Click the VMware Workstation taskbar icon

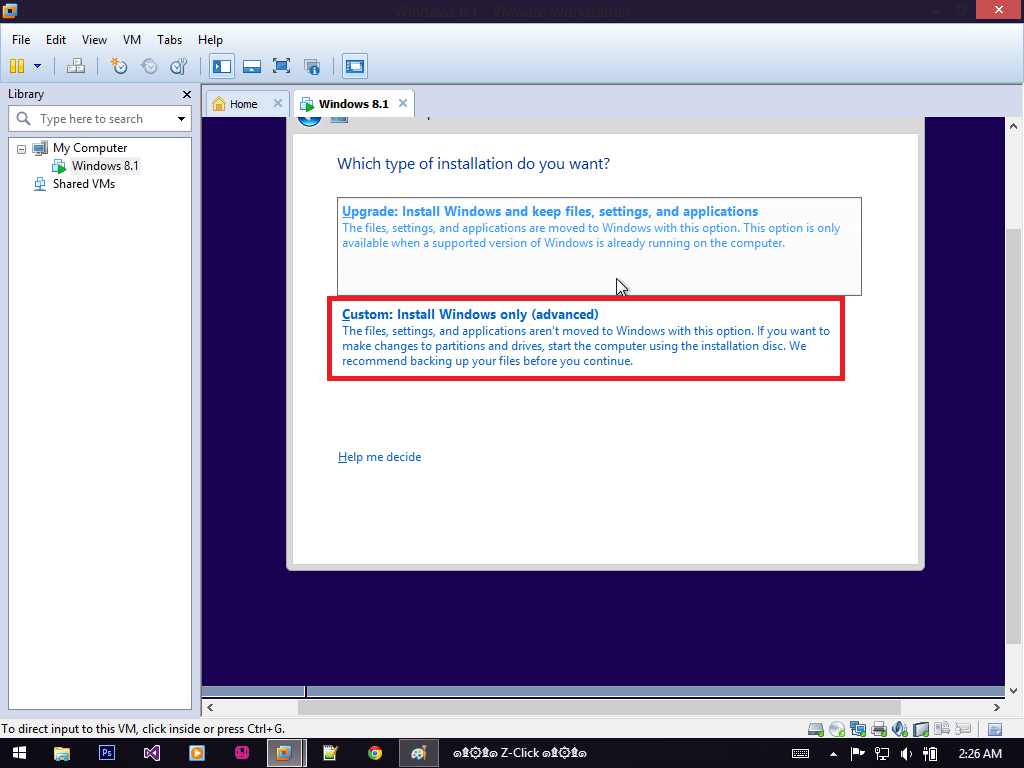coord(285,753)
